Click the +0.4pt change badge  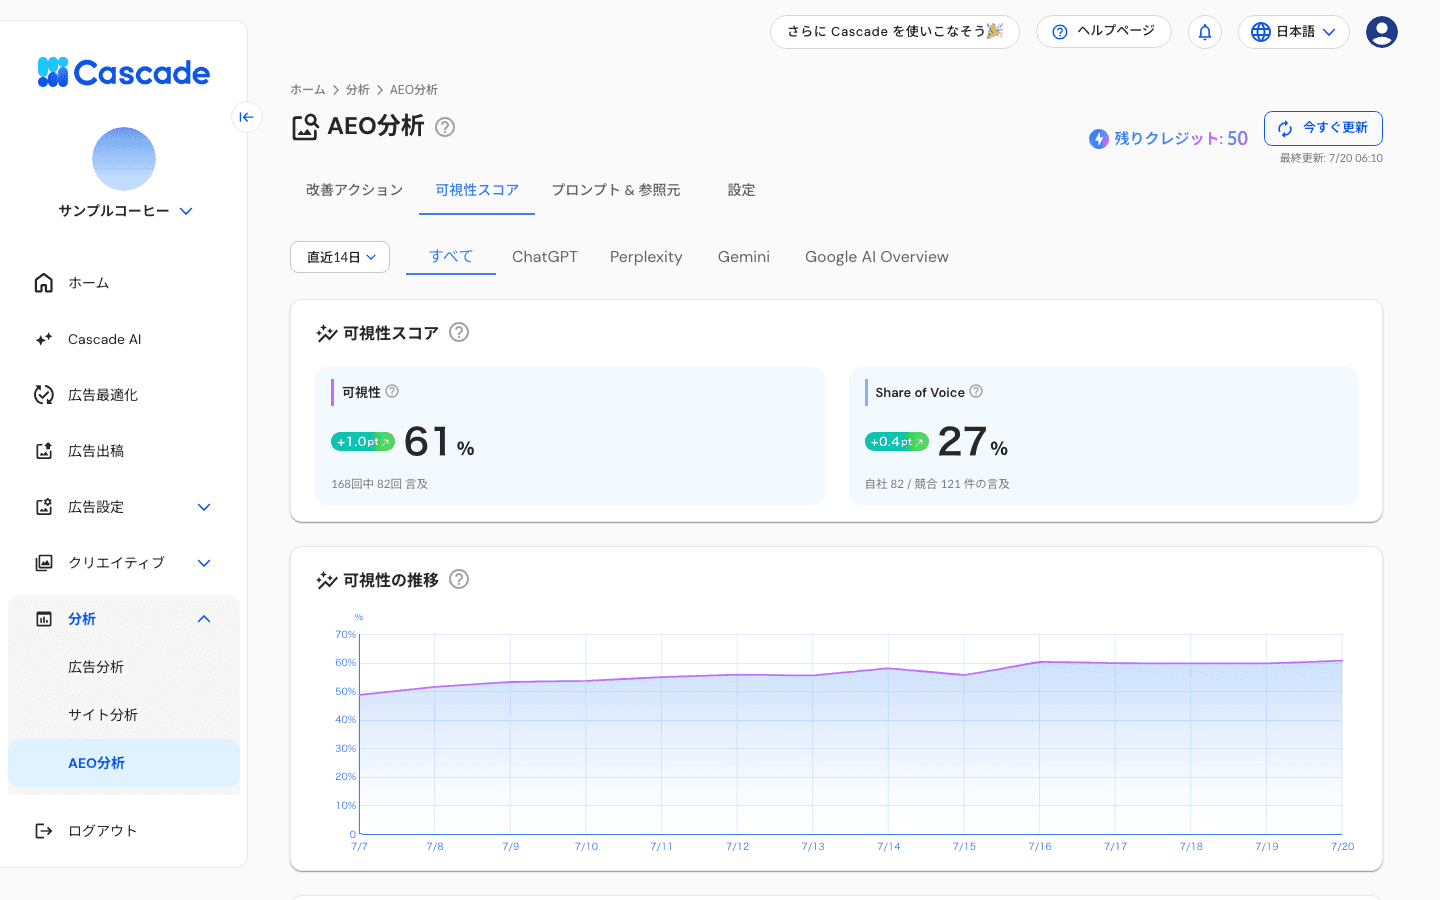click(x=897, y=442)
